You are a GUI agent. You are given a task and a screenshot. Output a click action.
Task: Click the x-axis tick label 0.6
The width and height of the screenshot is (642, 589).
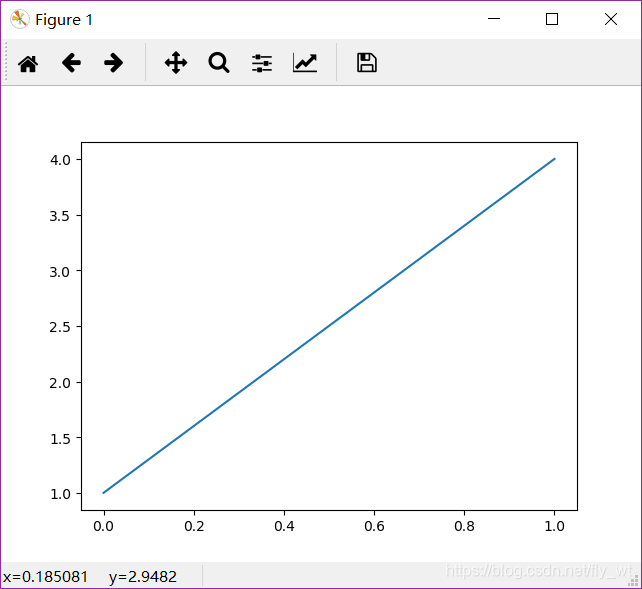click(374, 526)
